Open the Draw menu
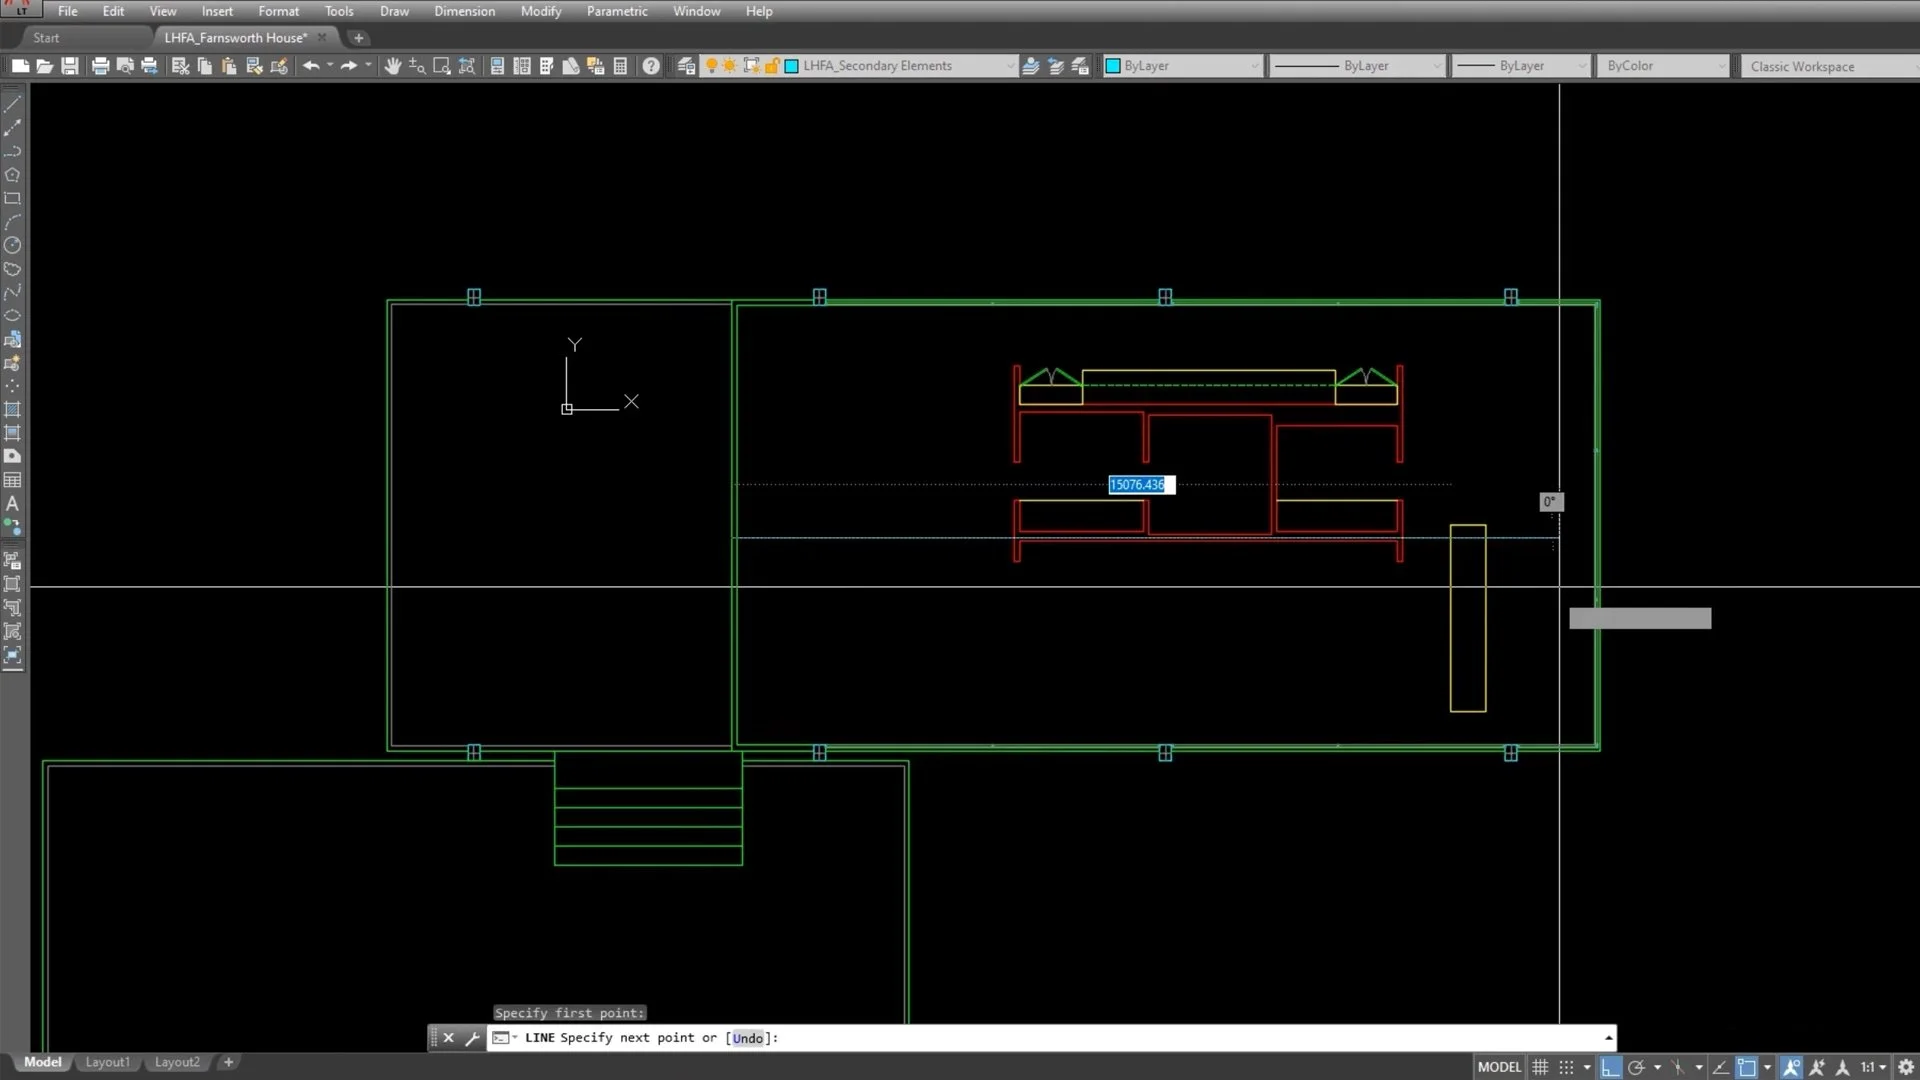 tap(394, 11)
